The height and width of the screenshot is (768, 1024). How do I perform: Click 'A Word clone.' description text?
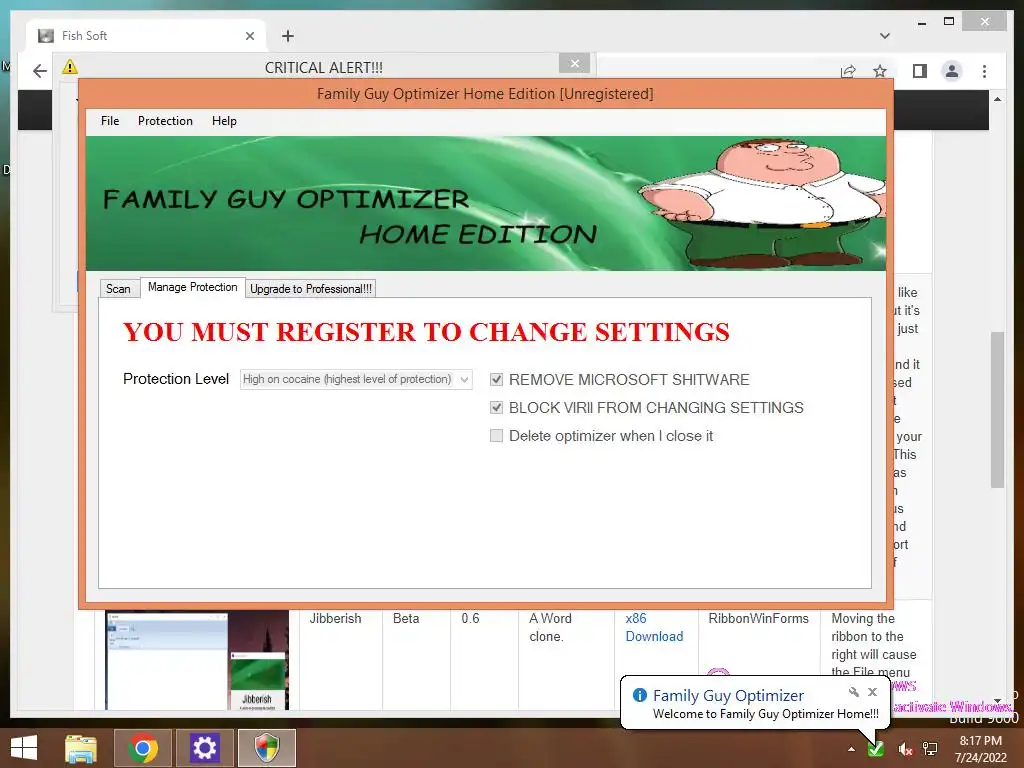pos(551,628)
